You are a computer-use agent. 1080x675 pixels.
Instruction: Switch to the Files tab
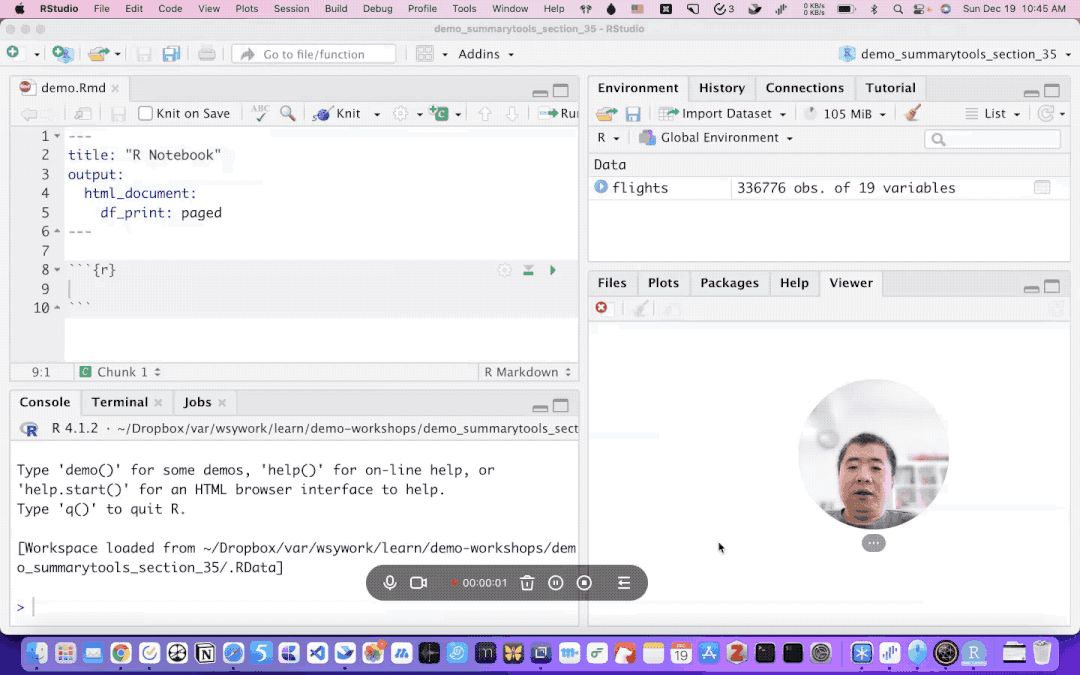tap(612, 283)
